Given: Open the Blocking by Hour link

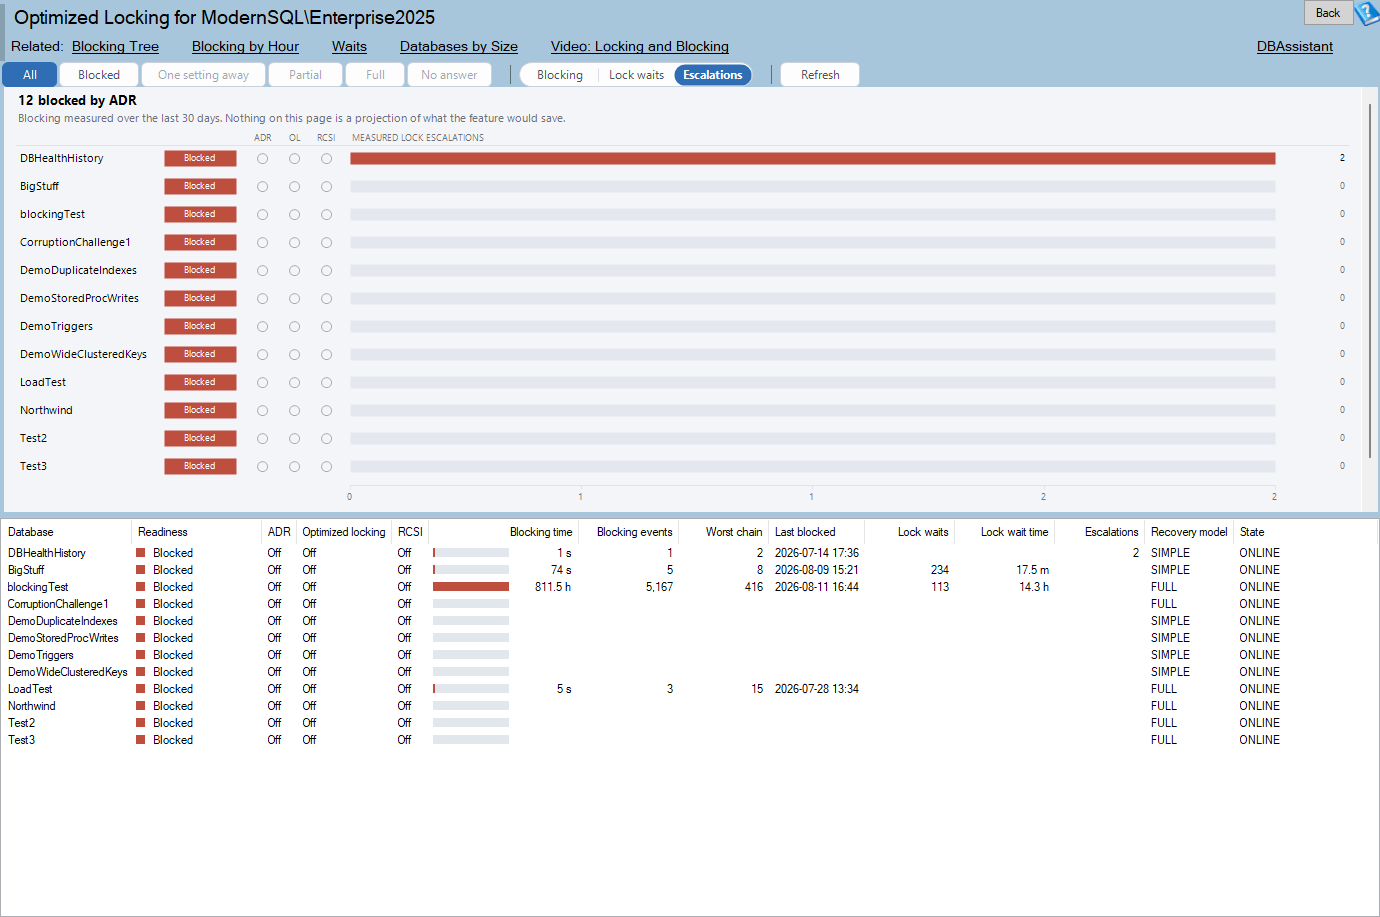Looking at the screenshot, I should coord(245,46).
